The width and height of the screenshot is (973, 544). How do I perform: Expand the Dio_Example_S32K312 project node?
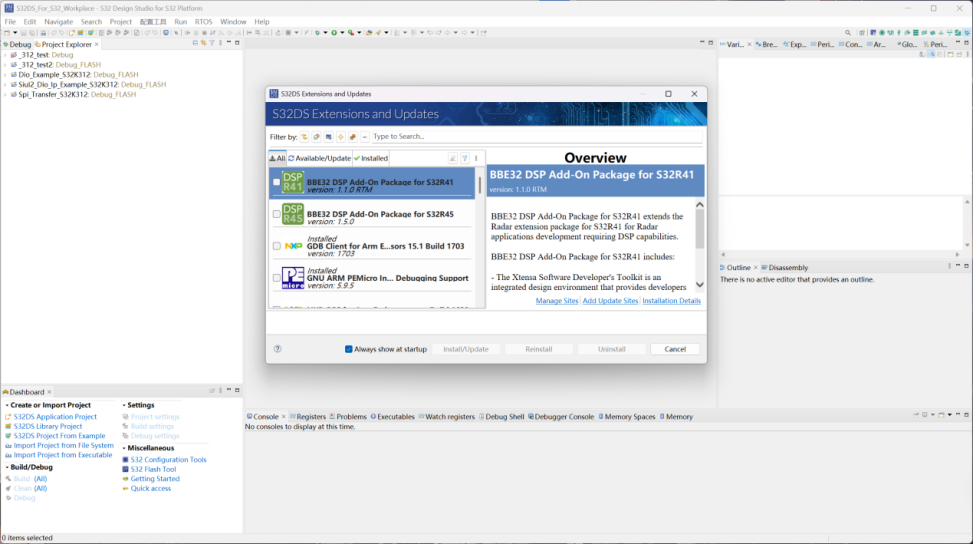tap(6, 74)
